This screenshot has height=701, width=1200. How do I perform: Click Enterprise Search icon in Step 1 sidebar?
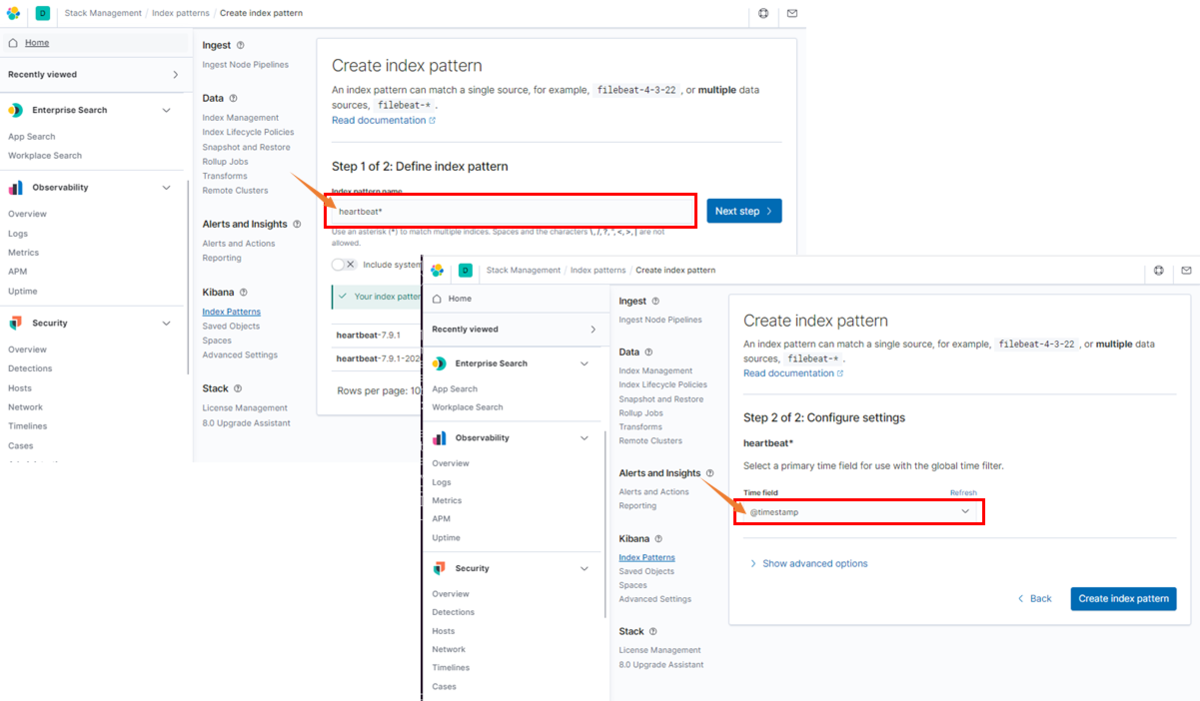coord(16,110)
